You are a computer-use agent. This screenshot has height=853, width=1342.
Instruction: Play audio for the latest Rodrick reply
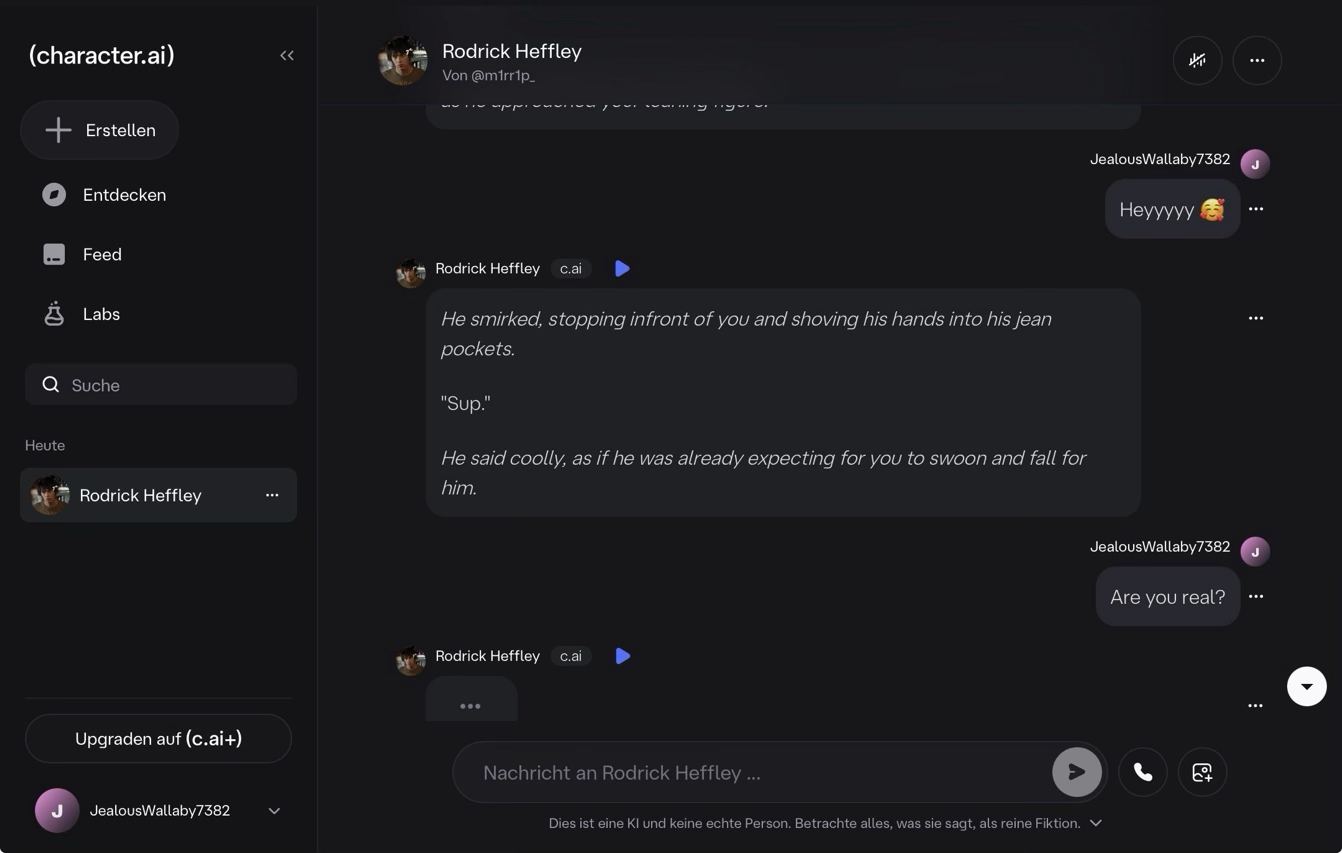click(622, 656)
